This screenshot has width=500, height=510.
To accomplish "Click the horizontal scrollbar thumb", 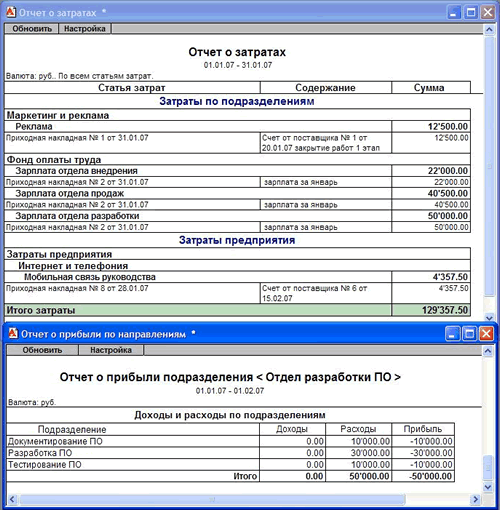I will tap(212, 499).
